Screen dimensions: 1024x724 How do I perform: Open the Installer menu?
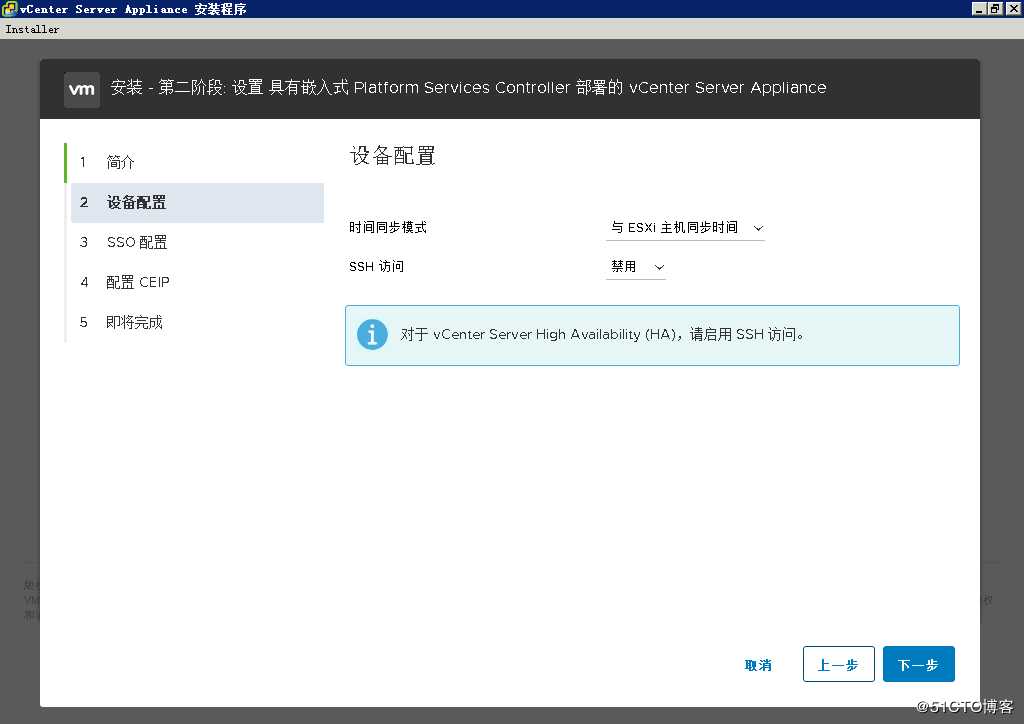tap(32, 29)
